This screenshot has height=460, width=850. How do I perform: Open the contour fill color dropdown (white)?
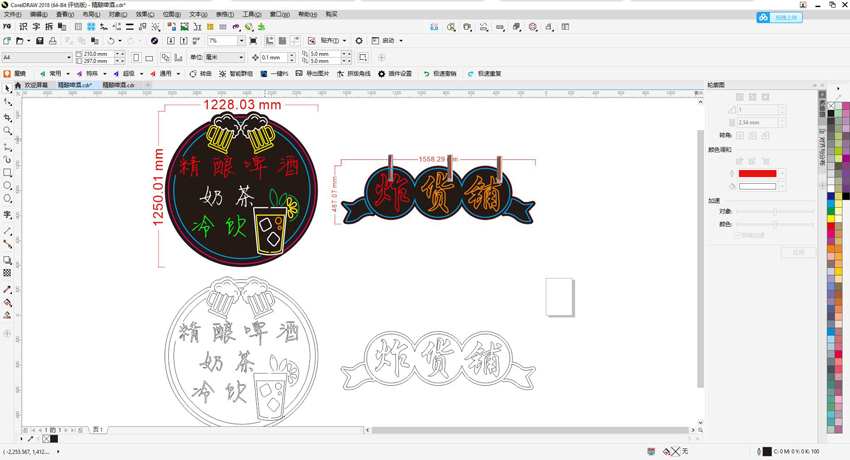click(x=782, y=186)
